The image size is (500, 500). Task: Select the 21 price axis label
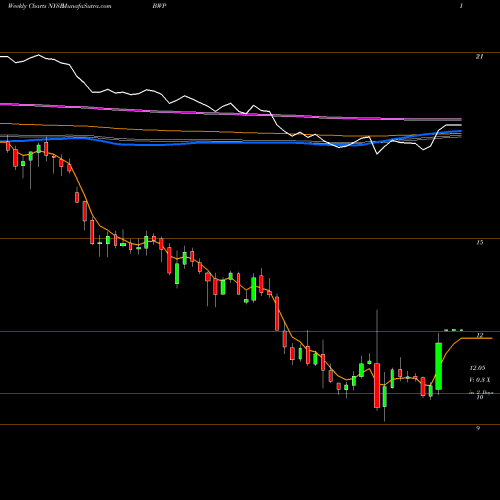(x=479, y=57)
